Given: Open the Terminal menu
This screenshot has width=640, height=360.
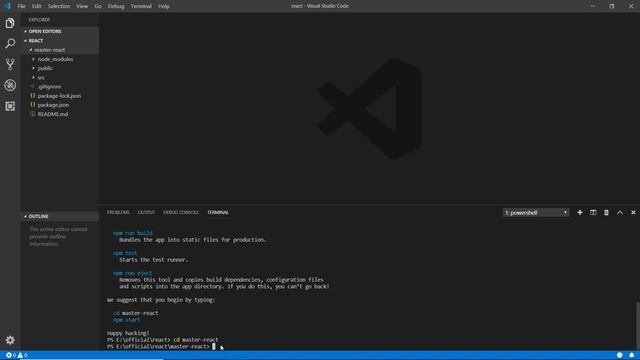Looking at the screenshot, I should tap(141, 6).
